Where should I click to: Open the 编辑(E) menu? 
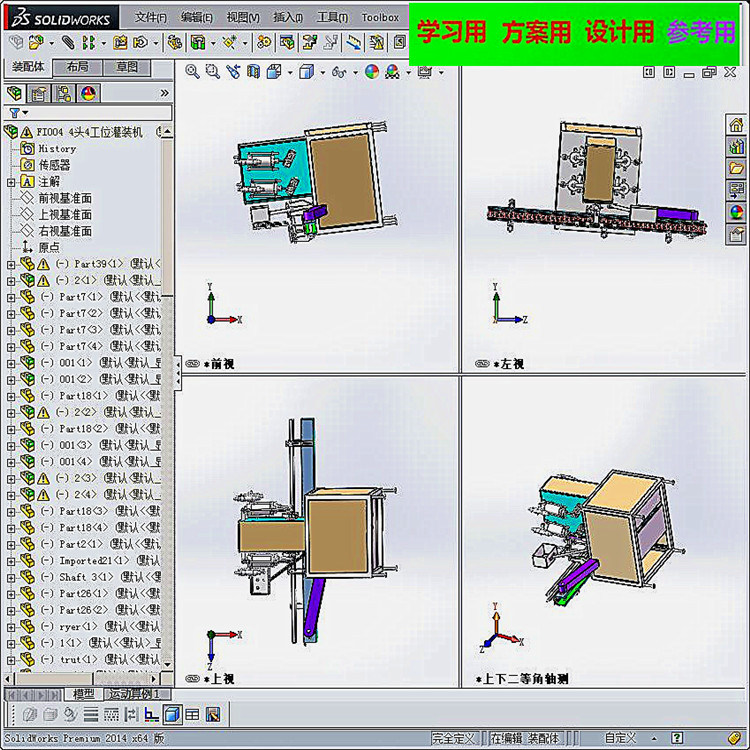(197, 18)
